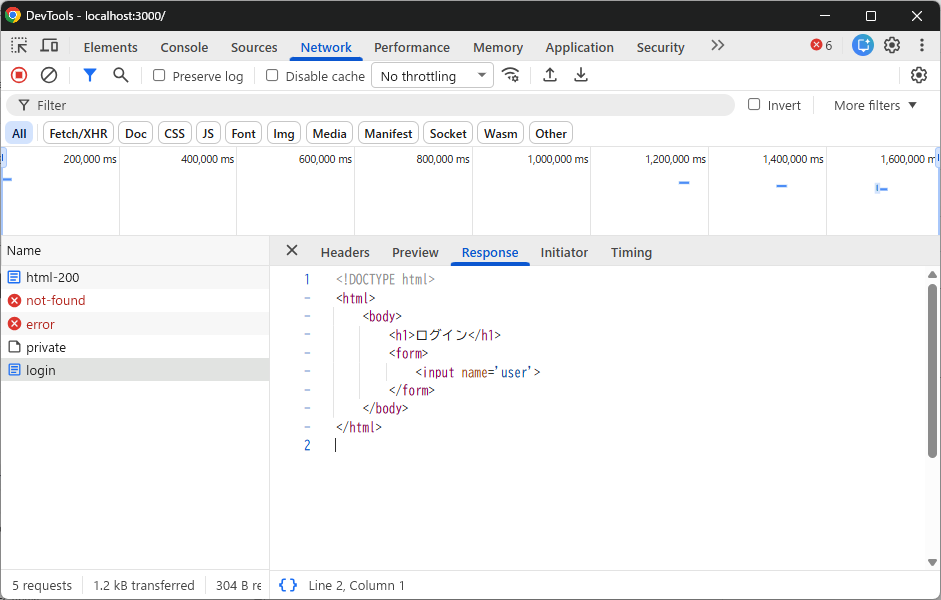This screenshot has width=941, height=600.
Task: Enable Preserve log checkbox
Action: [x=159, y=76]
